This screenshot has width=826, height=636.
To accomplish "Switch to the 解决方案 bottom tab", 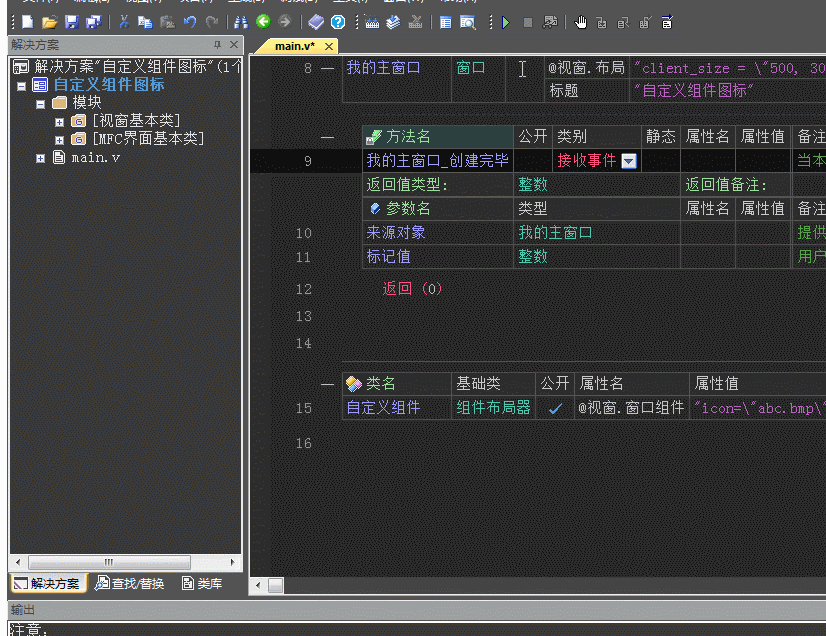I will pos(48,583).
